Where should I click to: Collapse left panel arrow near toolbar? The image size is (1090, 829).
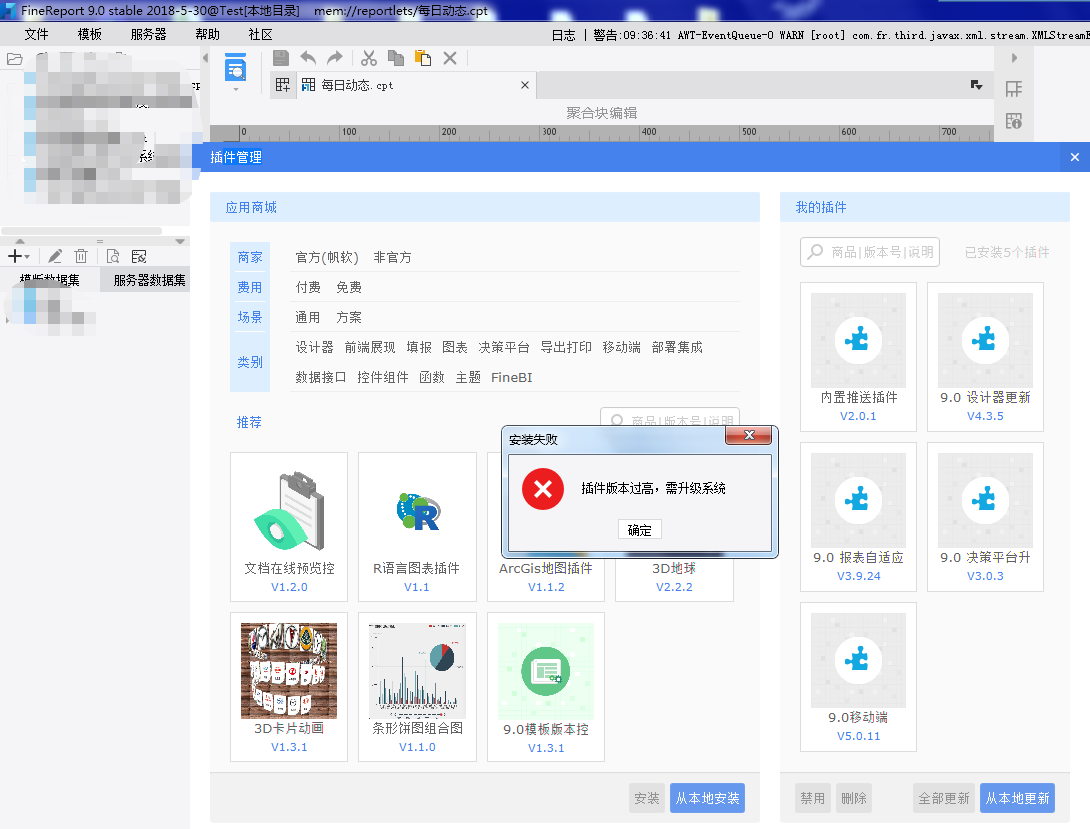click(205, 58)
